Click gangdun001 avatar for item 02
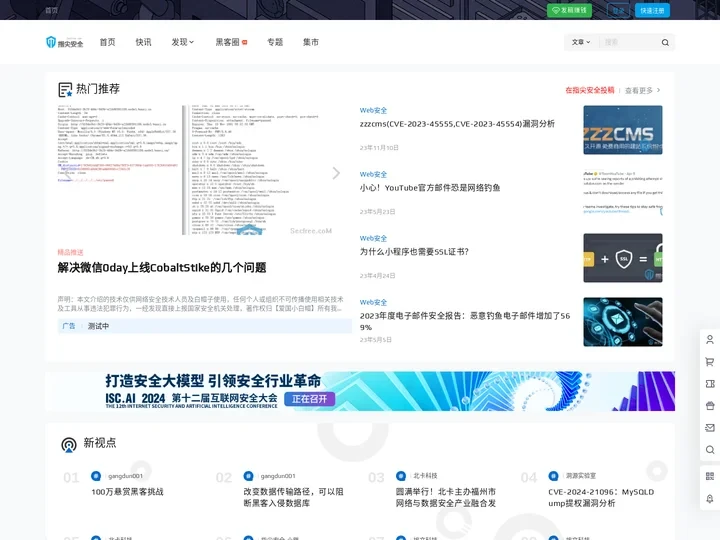This screenshot has height=540, width=720. (x=248, y=476)
